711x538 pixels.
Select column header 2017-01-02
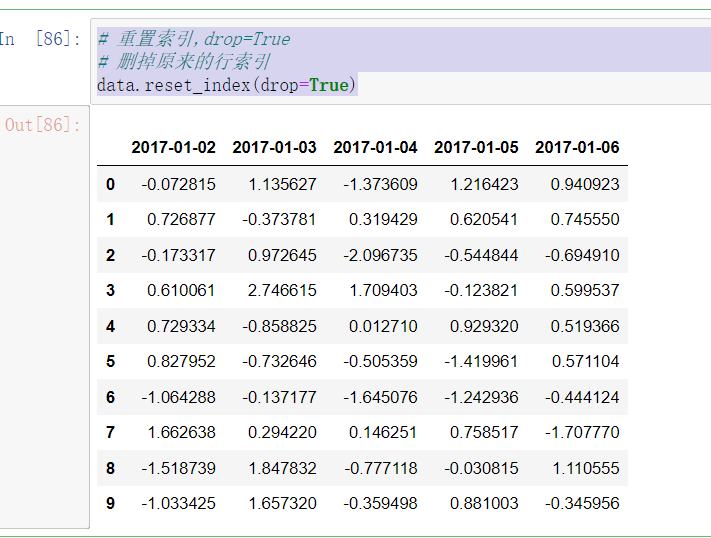(173, 147)
